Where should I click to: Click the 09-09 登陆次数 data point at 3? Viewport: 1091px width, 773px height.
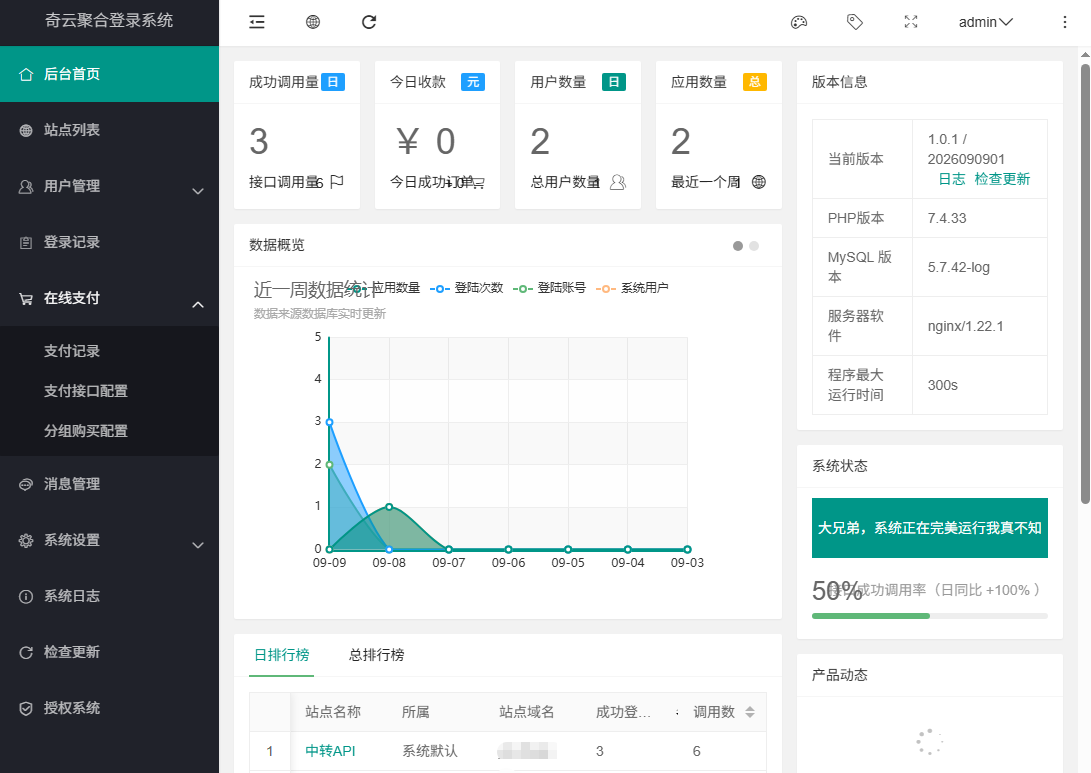pos(329,422)
